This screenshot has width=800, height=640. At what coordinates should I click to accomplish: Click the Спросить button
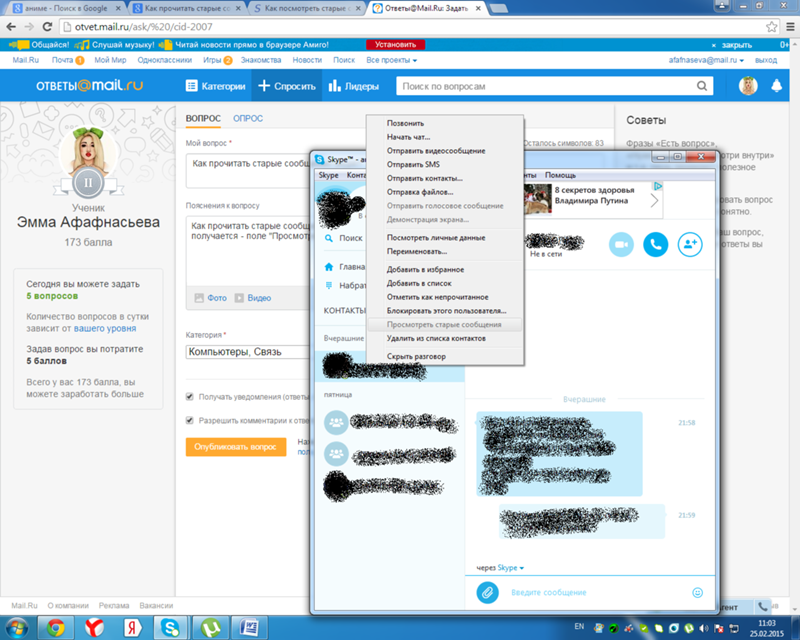(x=287, y=86)
